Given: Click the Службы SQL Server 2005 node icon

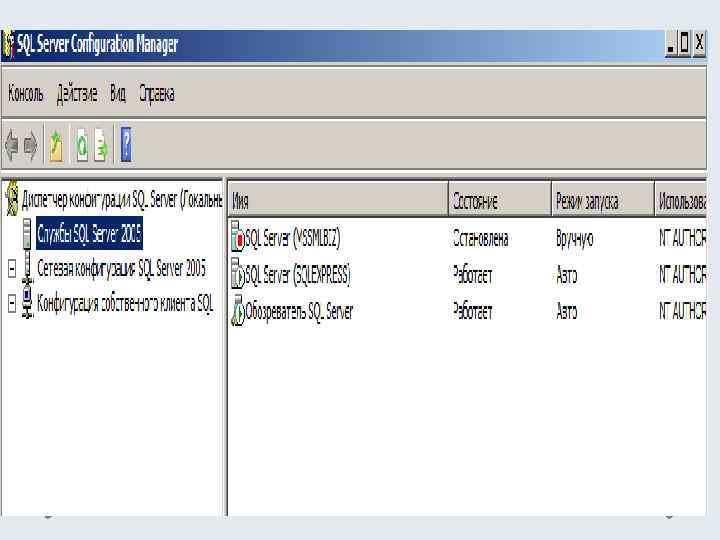Looking at the screenshot, I should point(27,233).
